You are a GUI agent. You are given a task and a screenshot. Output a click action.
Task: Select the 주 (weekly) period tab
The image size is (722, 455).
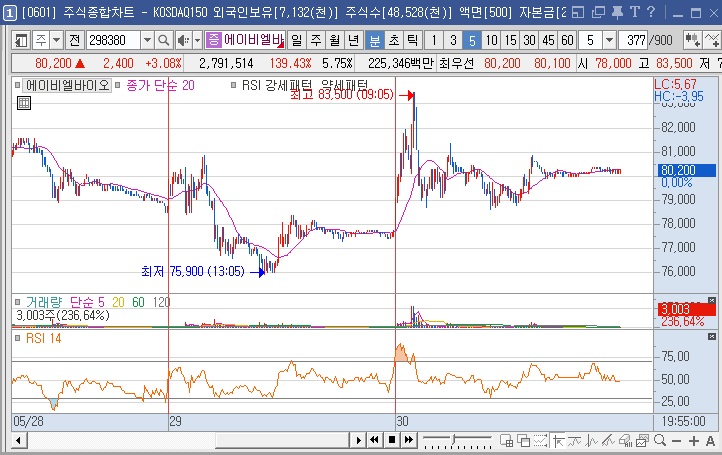click(x=316, y=41)
